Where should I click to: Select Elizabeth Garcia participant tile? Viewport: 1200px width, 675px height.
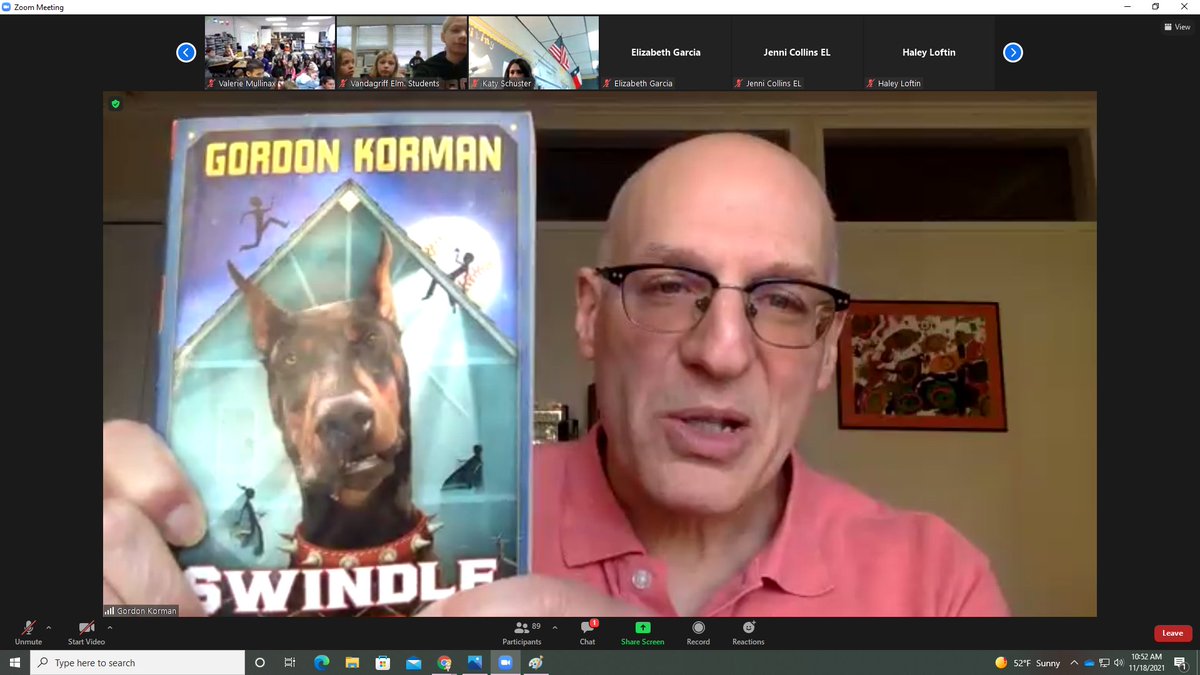click(x=666, y=52)
